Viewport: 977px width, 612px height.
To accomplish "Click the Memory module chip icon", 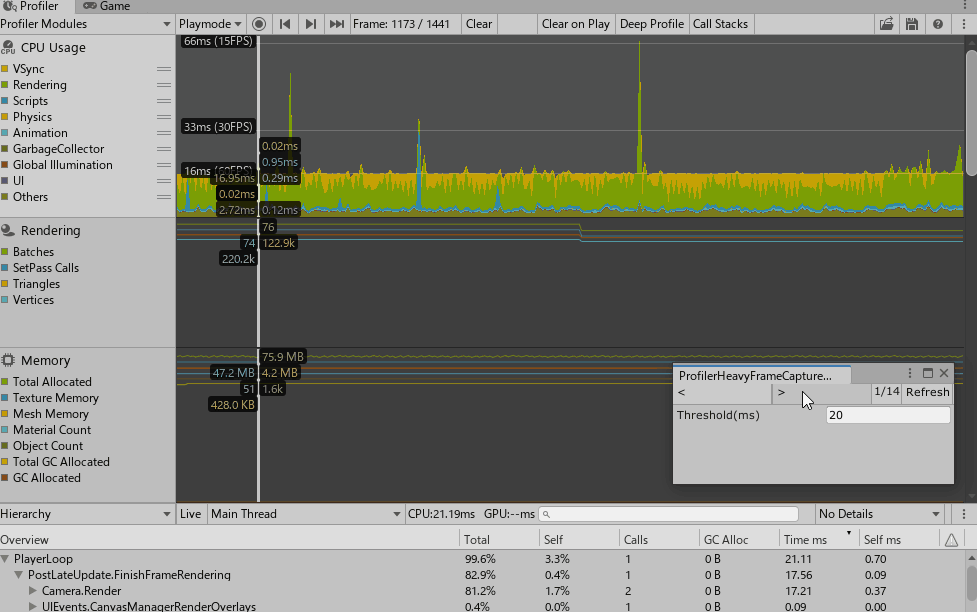I will point(8,360).
